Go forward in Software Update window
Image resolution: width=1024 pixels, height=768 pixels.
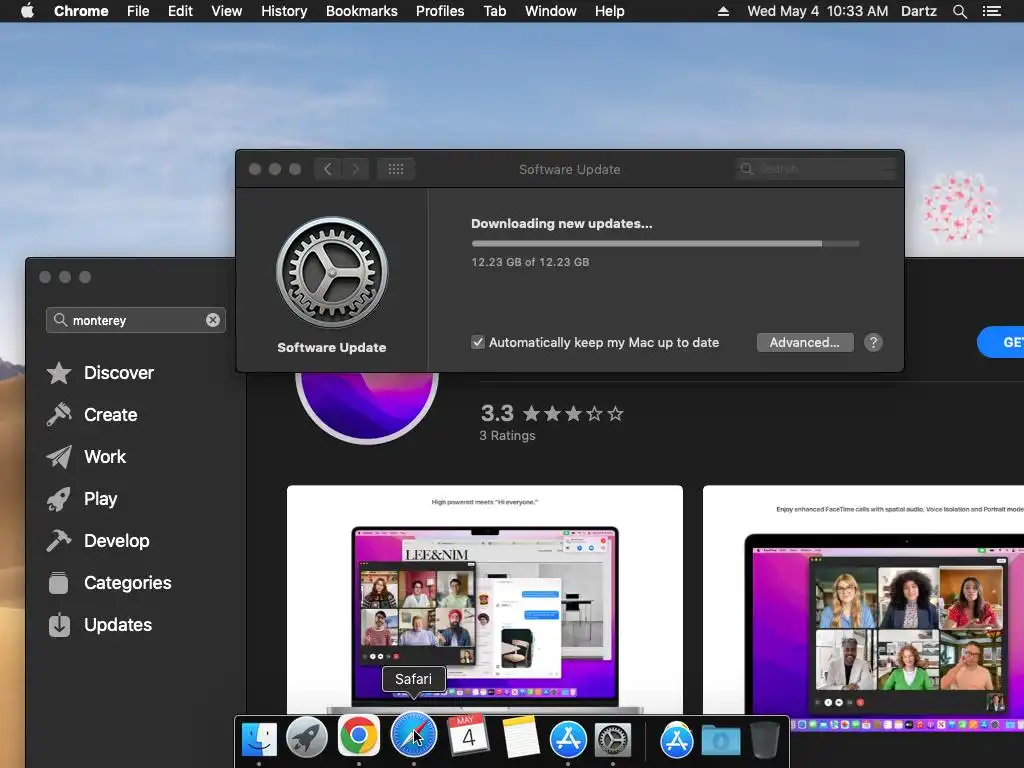[x=355, y=169]
